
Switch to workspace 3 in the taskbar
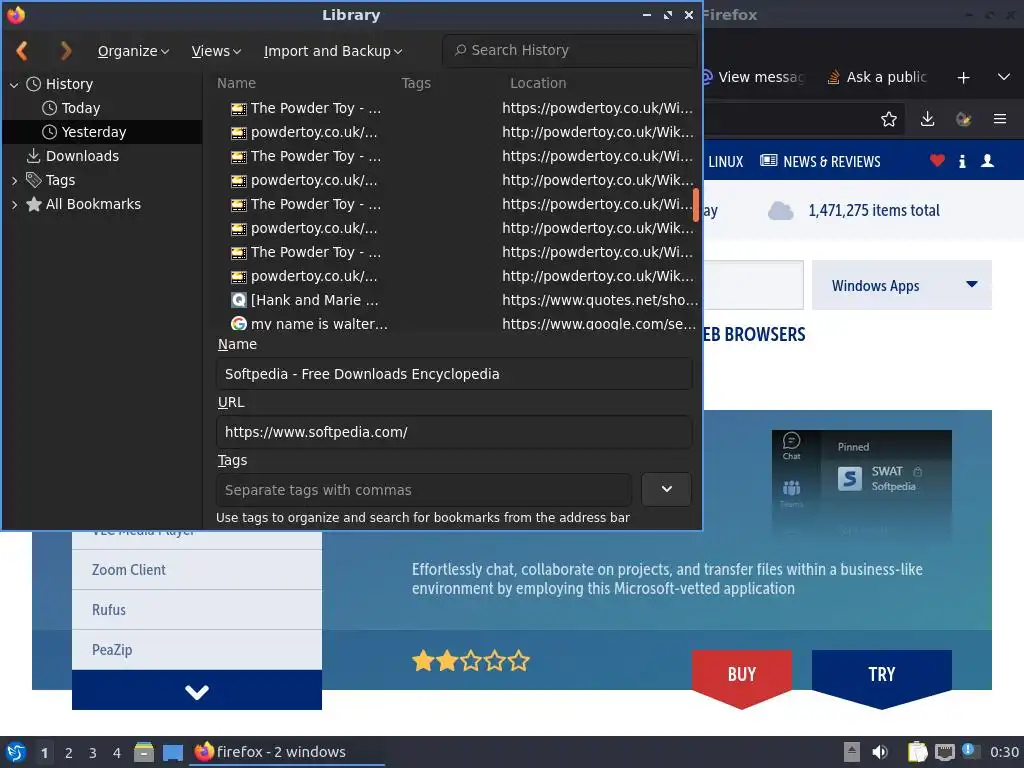[x=93, y=752]
